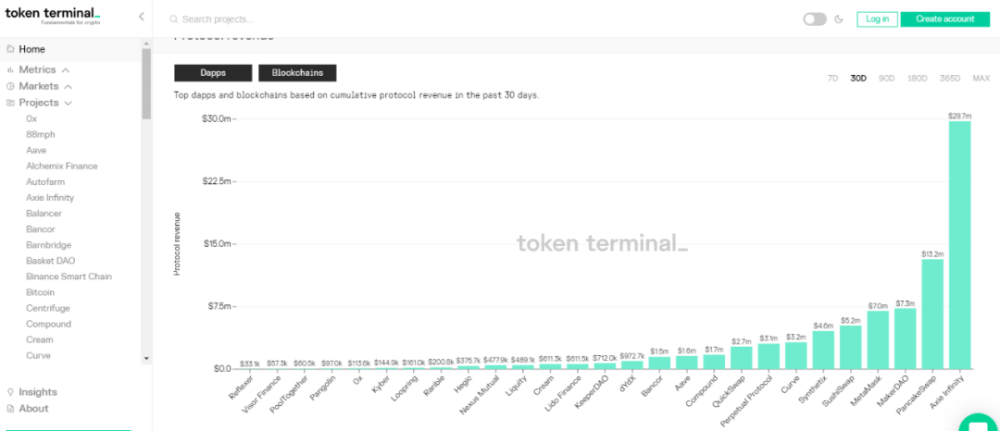
Task: Collapse the sidebar with the left chevron
Action: [141, 18]
